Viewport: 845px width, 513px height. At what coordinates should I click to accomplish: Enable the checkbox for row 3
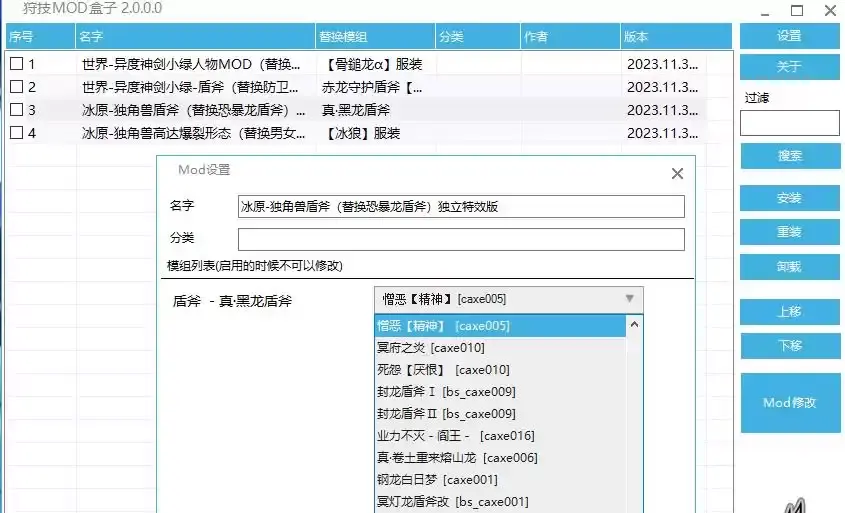click(x=16, y=110)
